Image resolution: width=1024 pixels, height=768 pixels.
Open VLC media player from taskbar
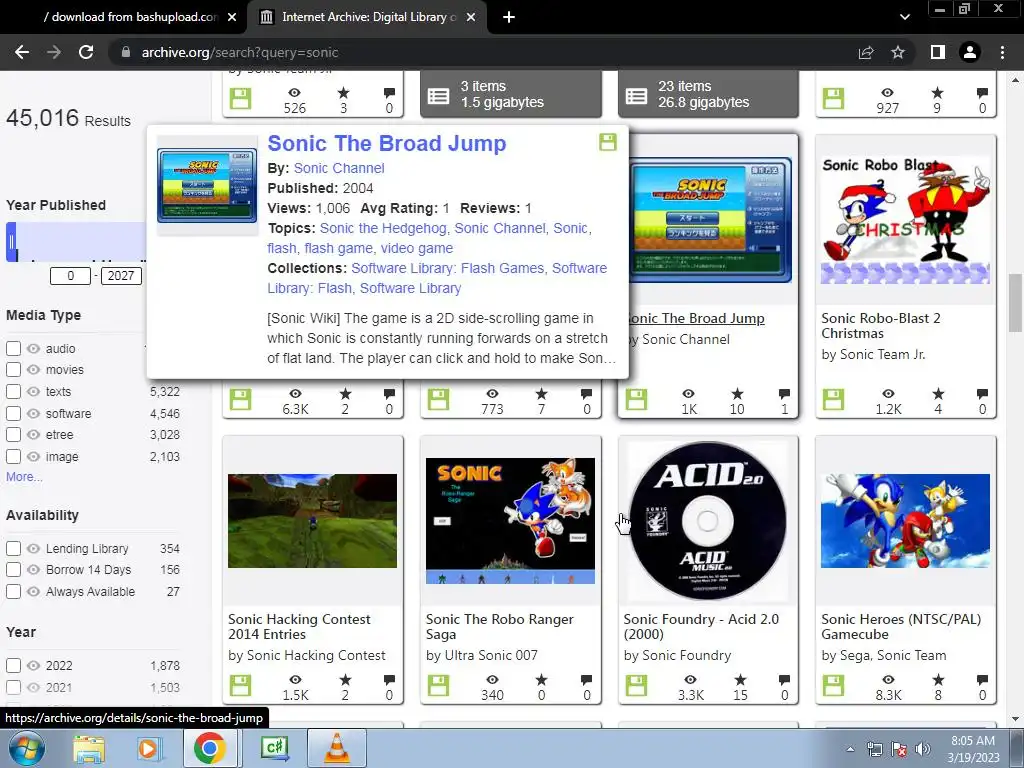[336, 748]
